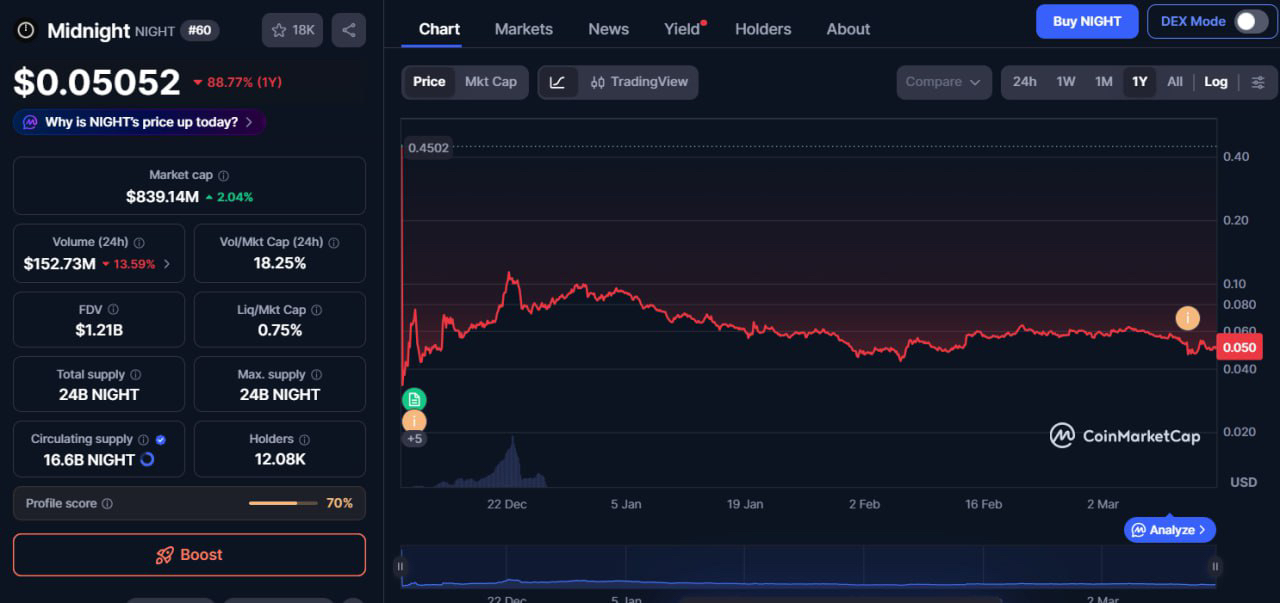Click the 70% profile score value
1280x603 pixels.
point(339,503)
